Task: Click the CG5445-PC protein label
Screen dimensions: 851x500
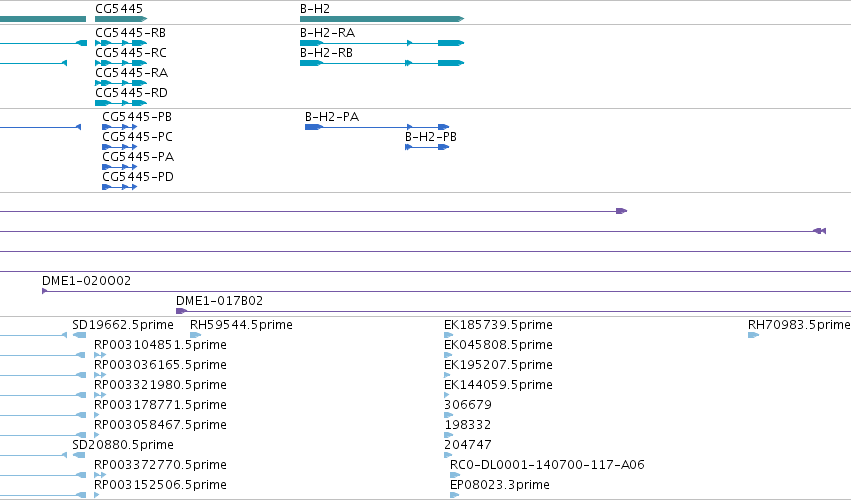Action: tap(137, 137)
